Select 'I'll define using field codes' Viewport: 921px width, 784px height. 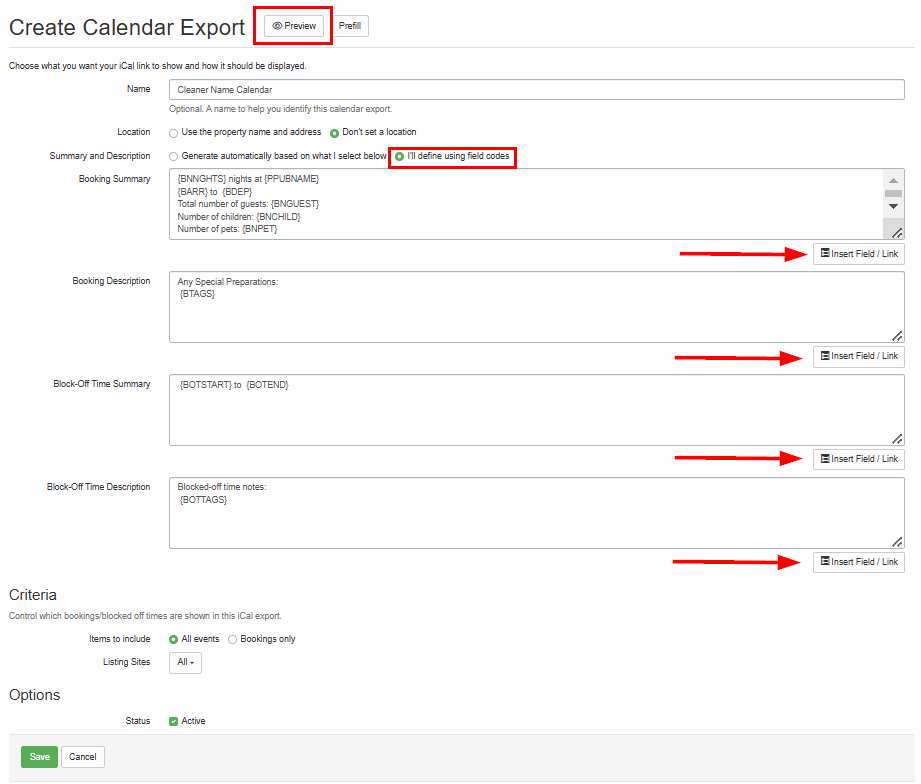pyautogui.click(x=400, y=157)
